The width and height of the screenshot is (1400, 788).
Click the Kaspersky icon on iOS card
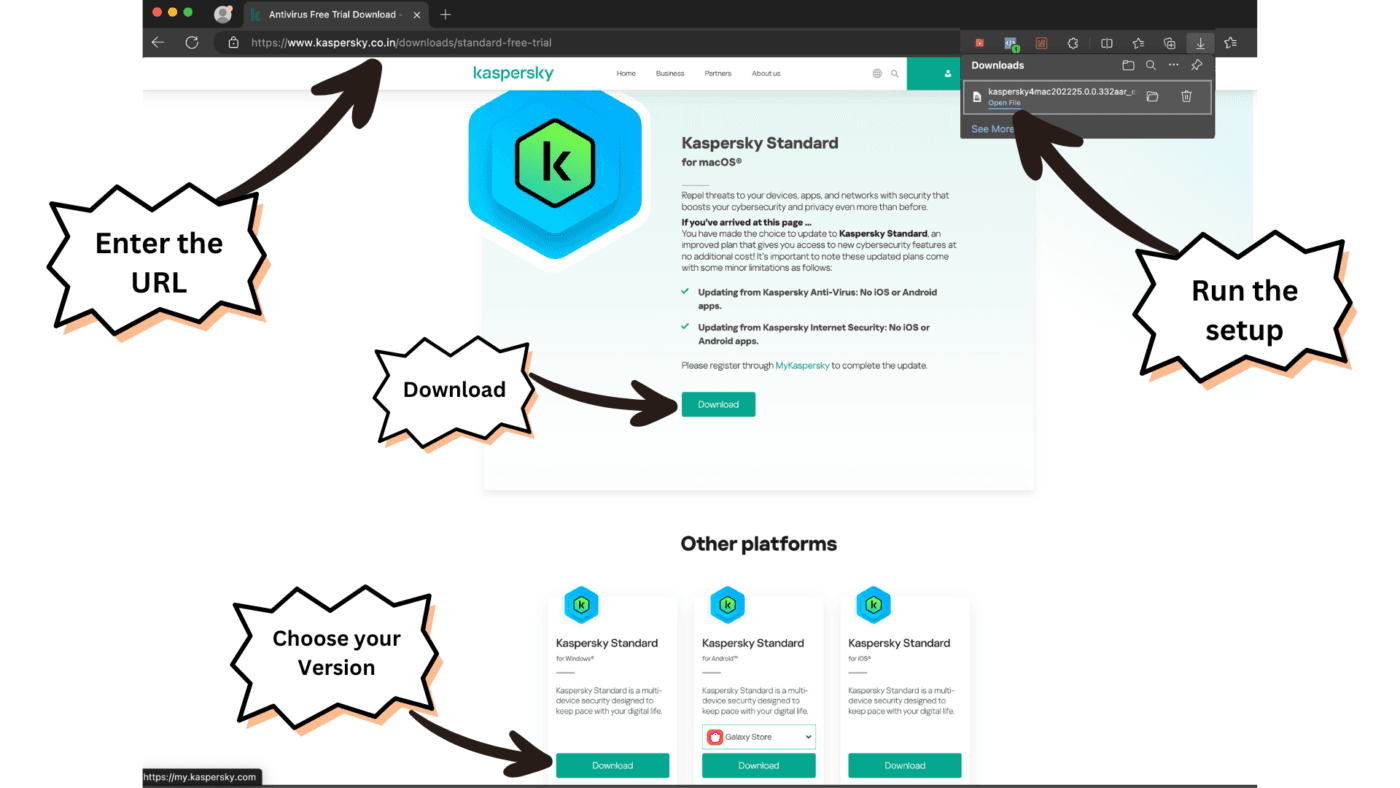[873, 604]
